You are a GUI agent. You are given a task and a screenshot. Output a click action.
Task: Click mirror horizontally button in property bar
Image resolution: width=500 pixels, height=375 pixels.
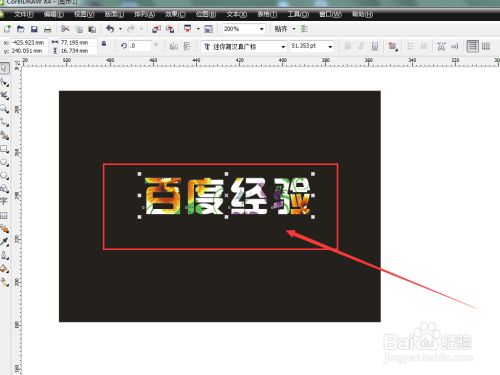pos(174,46)
